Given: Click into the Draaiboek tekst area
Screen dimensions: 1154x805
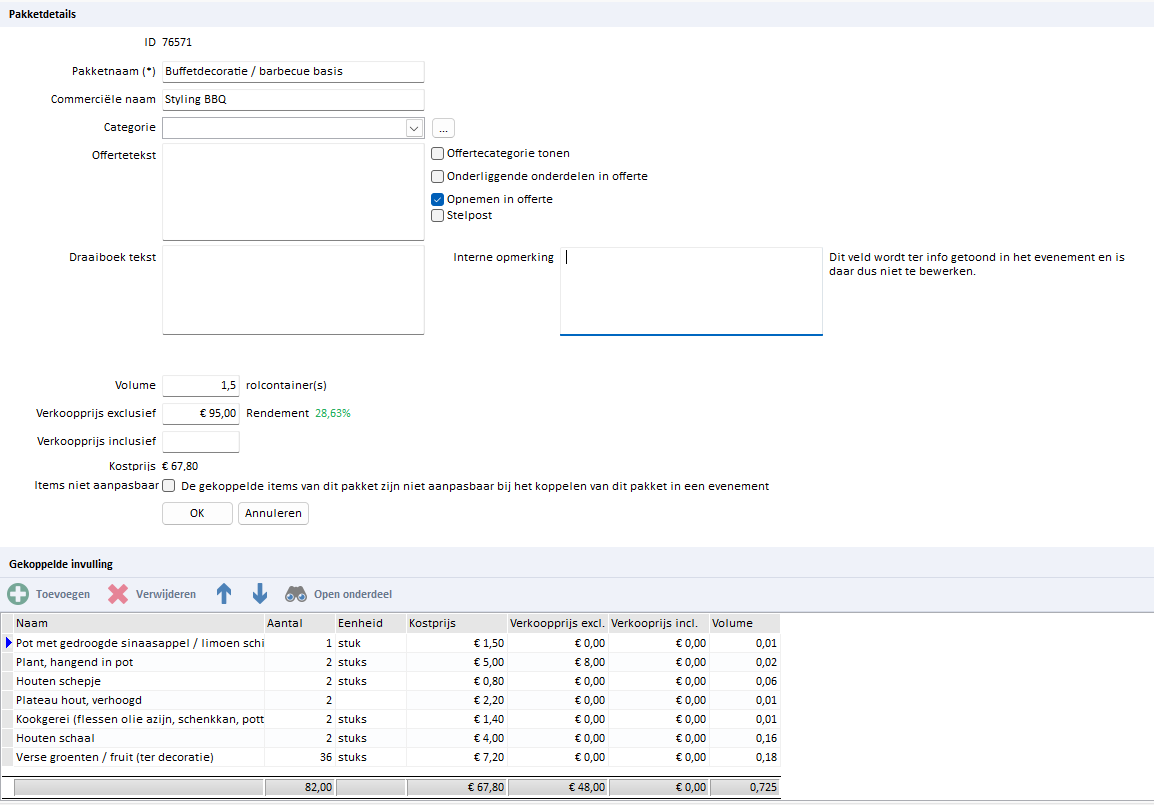Looking at the screenshot, I should [293, 290].
